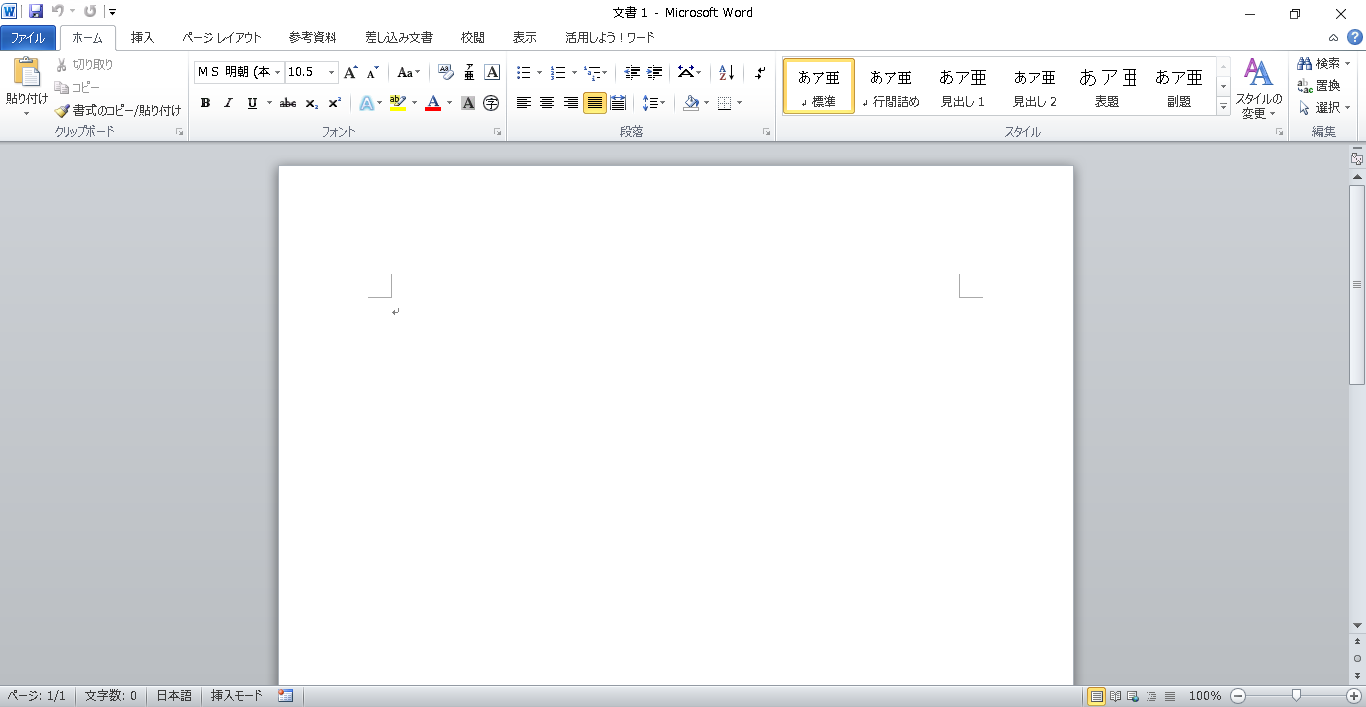The image size is (1366, 707).
Task: Toggle Underline formatting
Action: coord(252,103)
